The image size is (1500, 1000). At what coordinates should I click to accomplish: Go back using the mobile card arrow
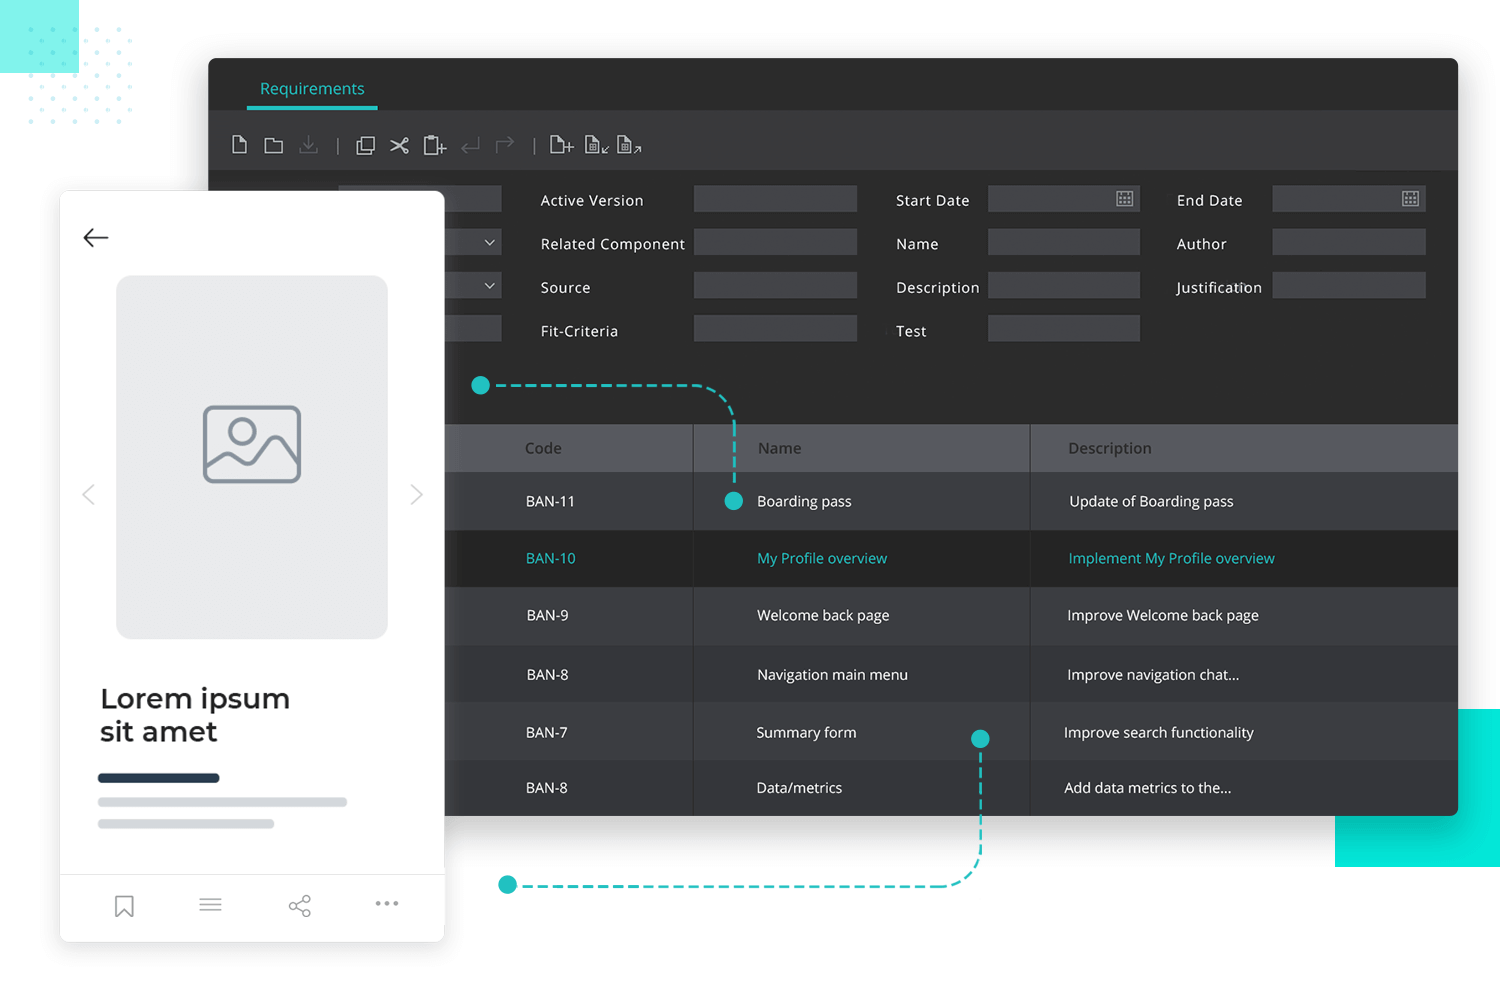click(x=96, y=237)
